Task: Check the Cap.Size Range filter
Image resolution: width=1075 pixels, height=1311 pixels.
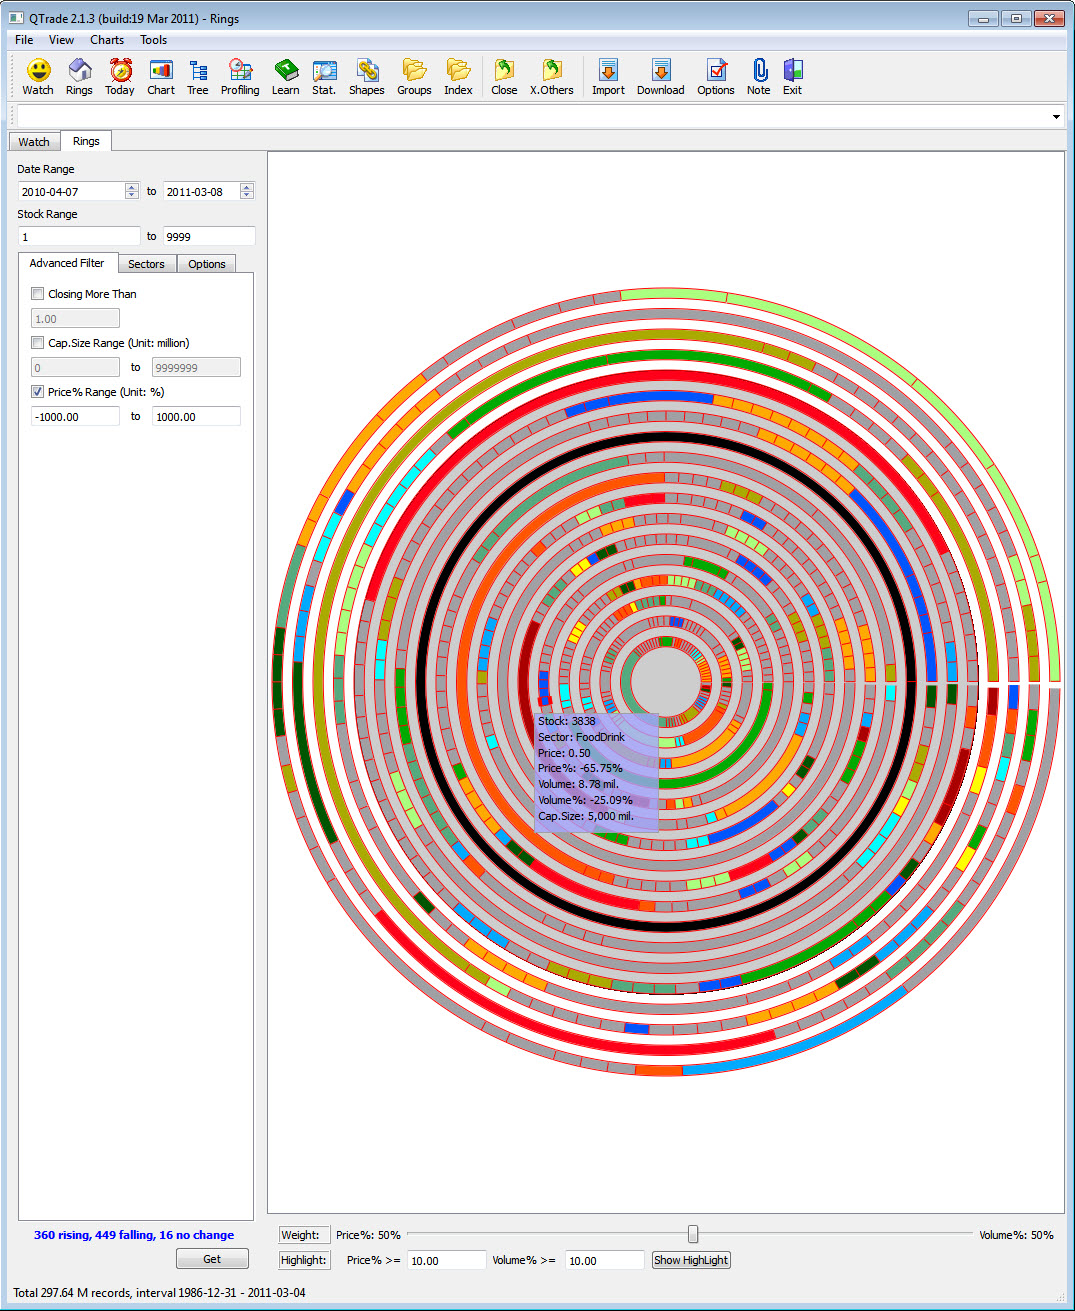Action: click(x=37, y=342)
